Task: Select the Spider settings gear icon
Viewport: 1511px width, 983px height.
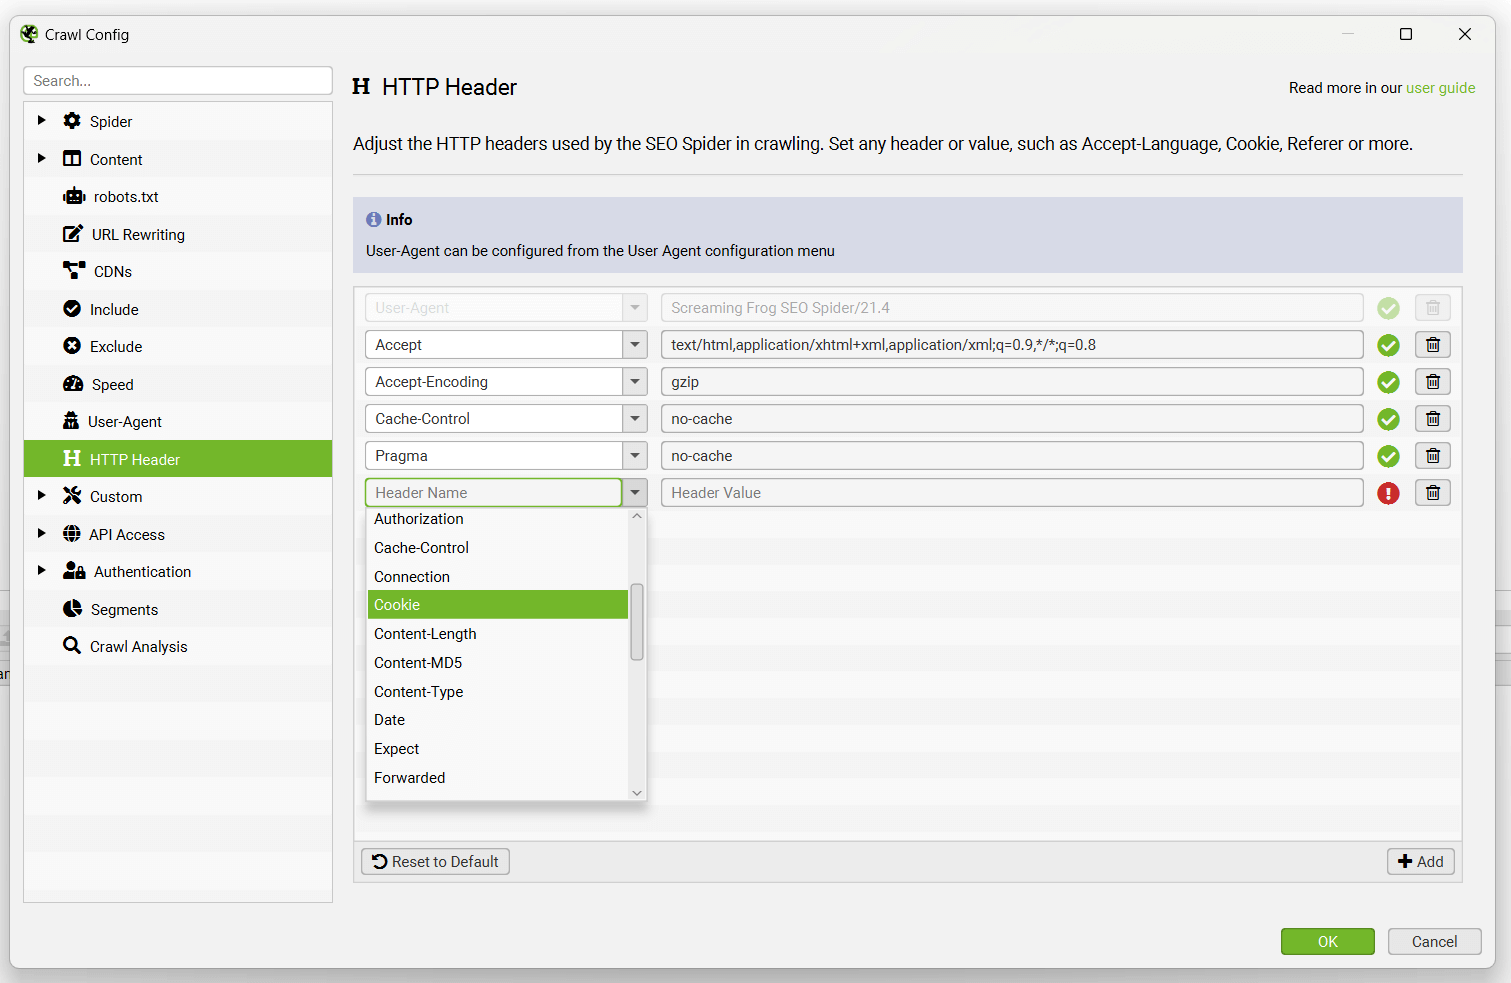Action: coord(72,121)
